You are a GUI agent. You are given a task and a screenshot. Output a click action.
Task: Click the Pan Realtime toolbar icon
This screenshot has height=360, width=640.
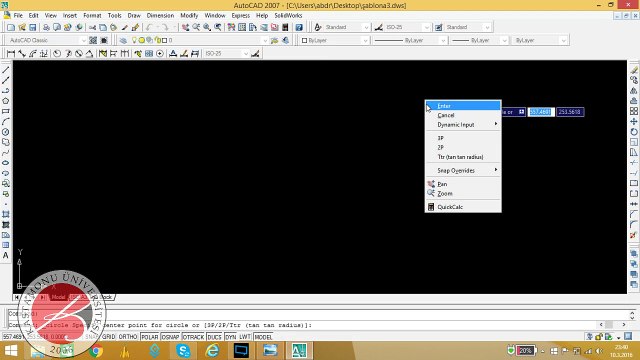click(x=185, y=27)
